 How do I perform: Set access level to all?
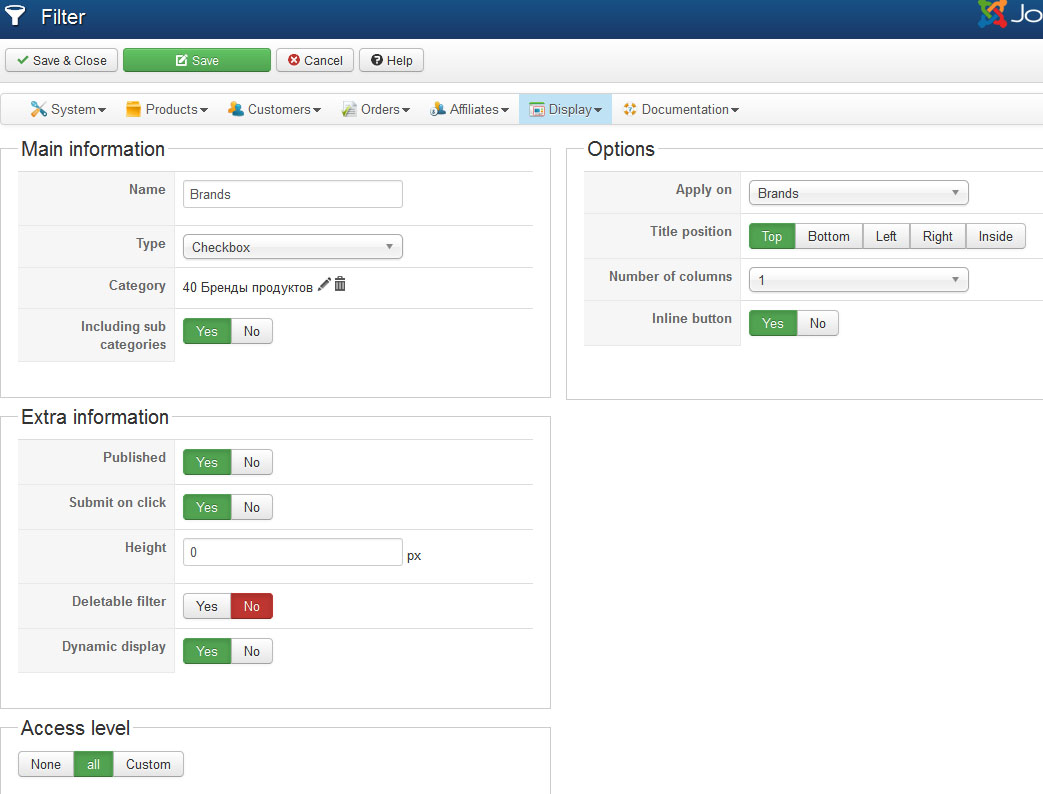(x=93, y=765)
